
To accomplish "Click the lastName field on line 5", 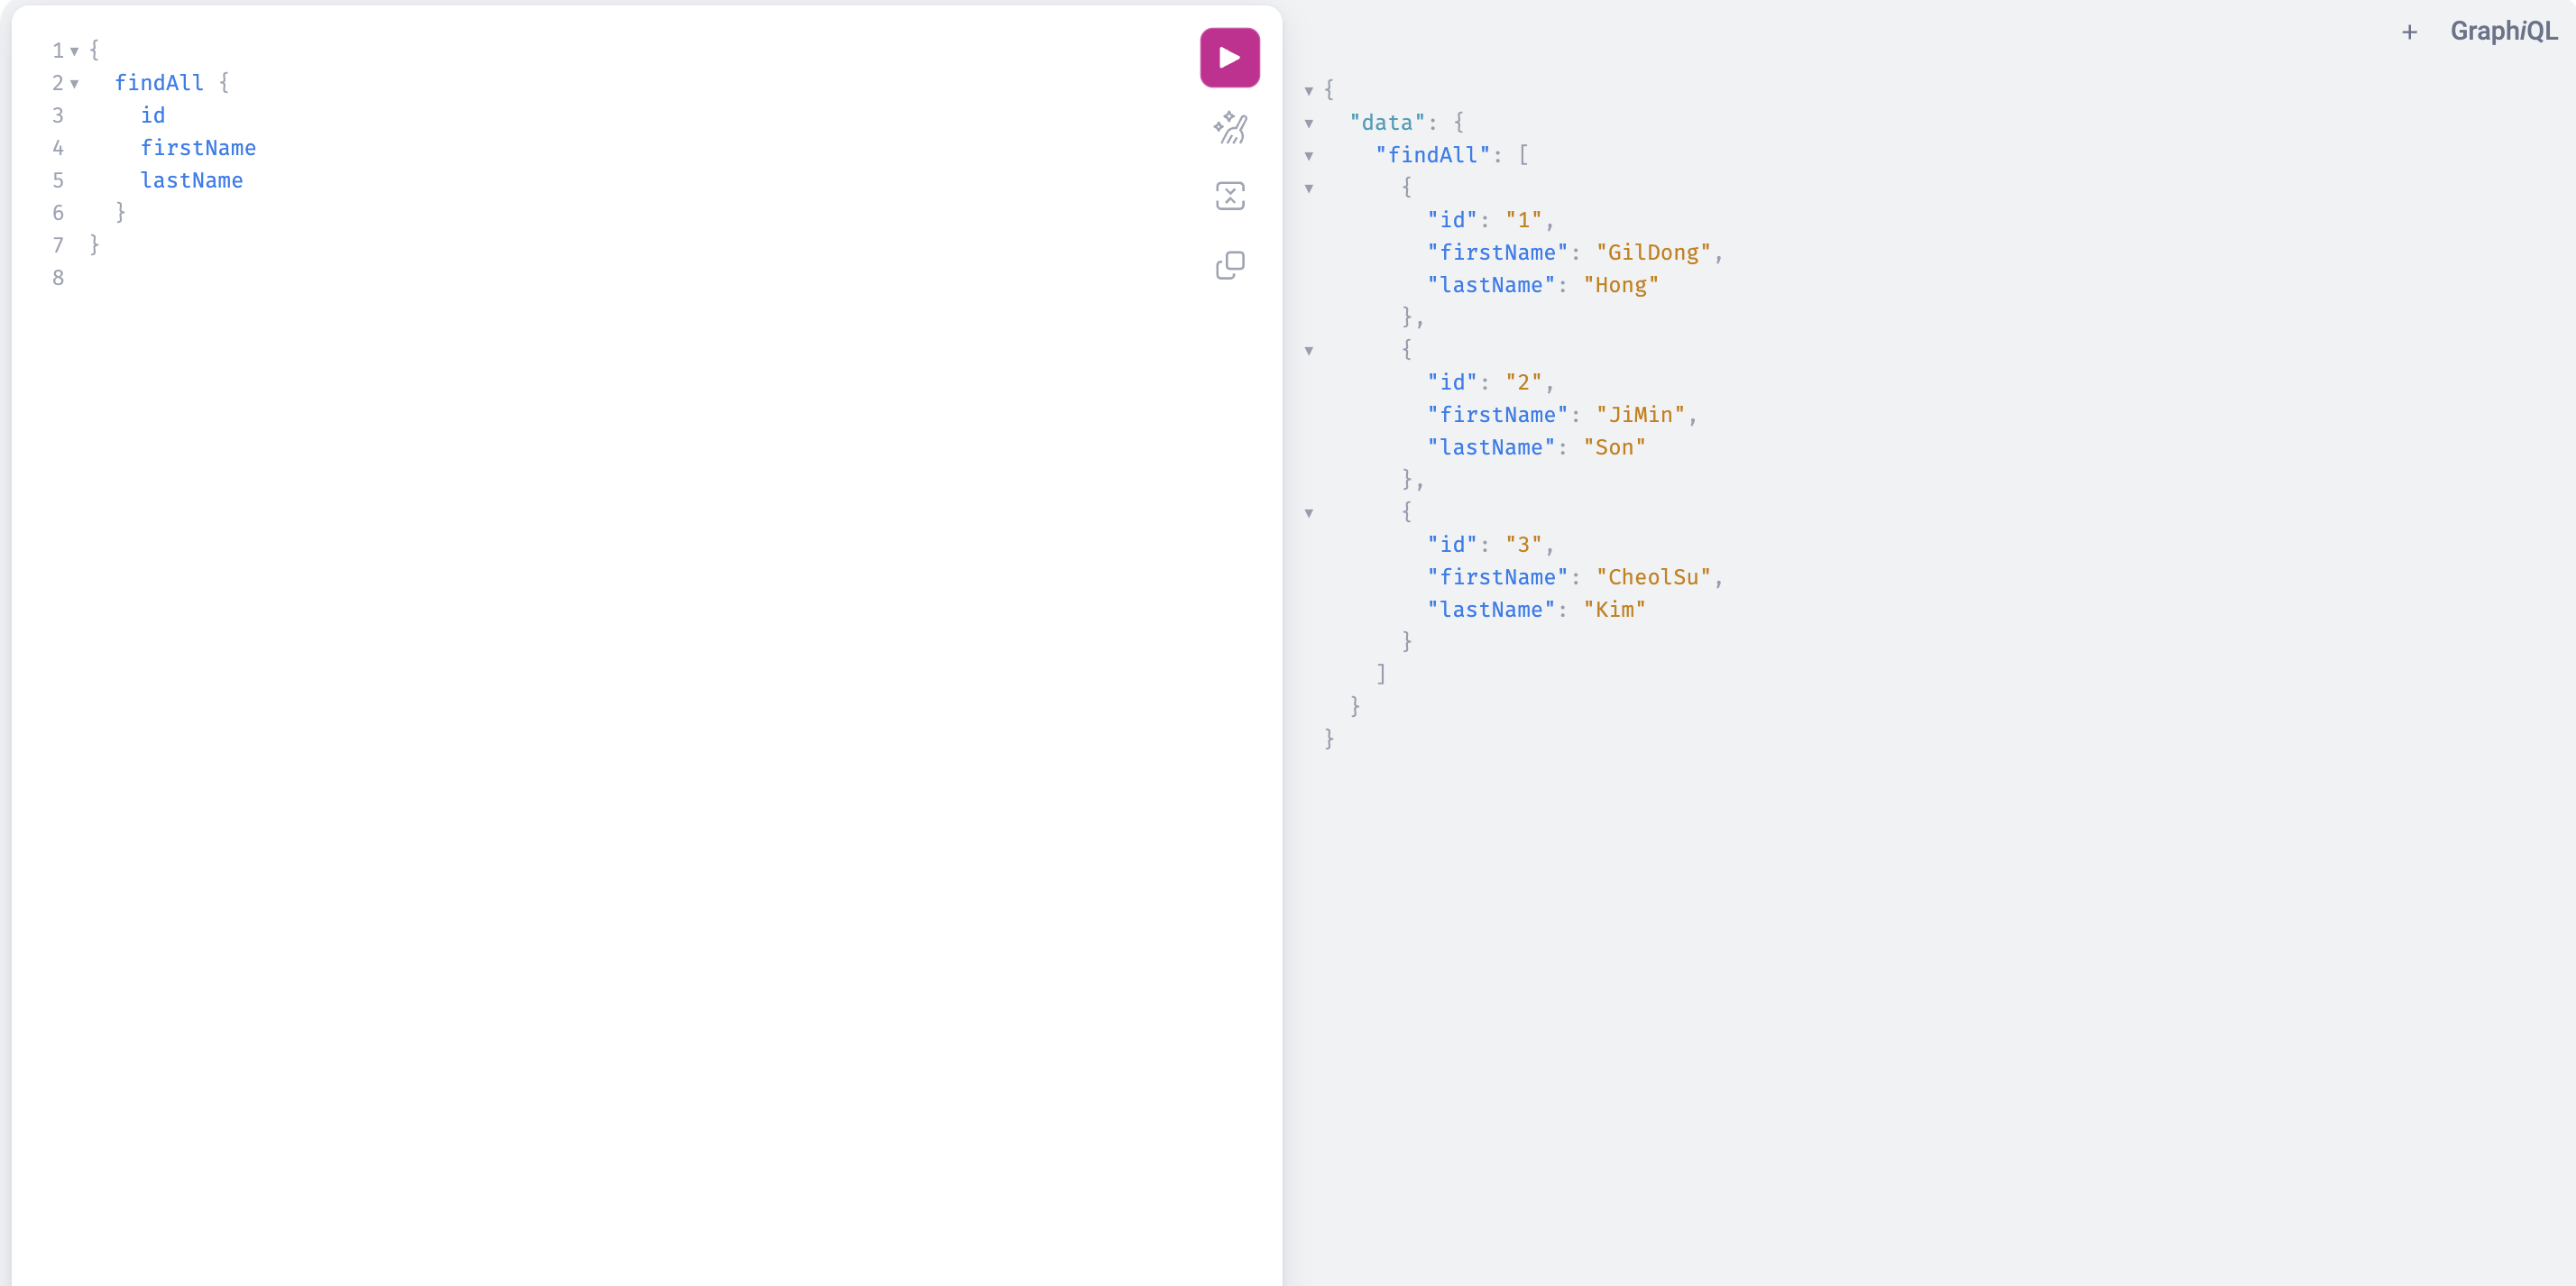I will (x=192, y=181).
